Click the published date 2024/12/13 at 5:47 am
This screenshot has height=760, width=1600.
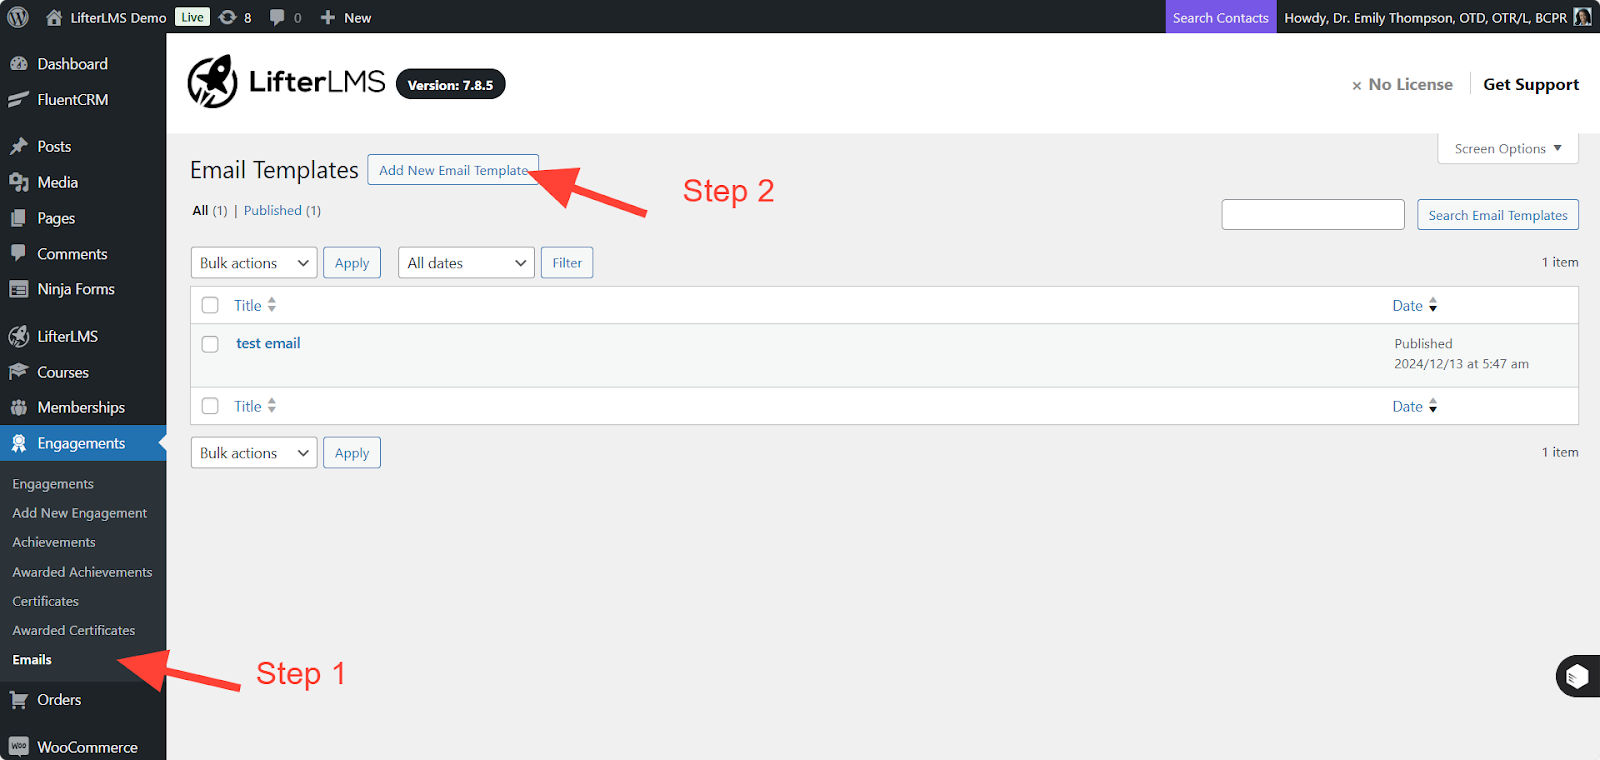coord(1461,364)
